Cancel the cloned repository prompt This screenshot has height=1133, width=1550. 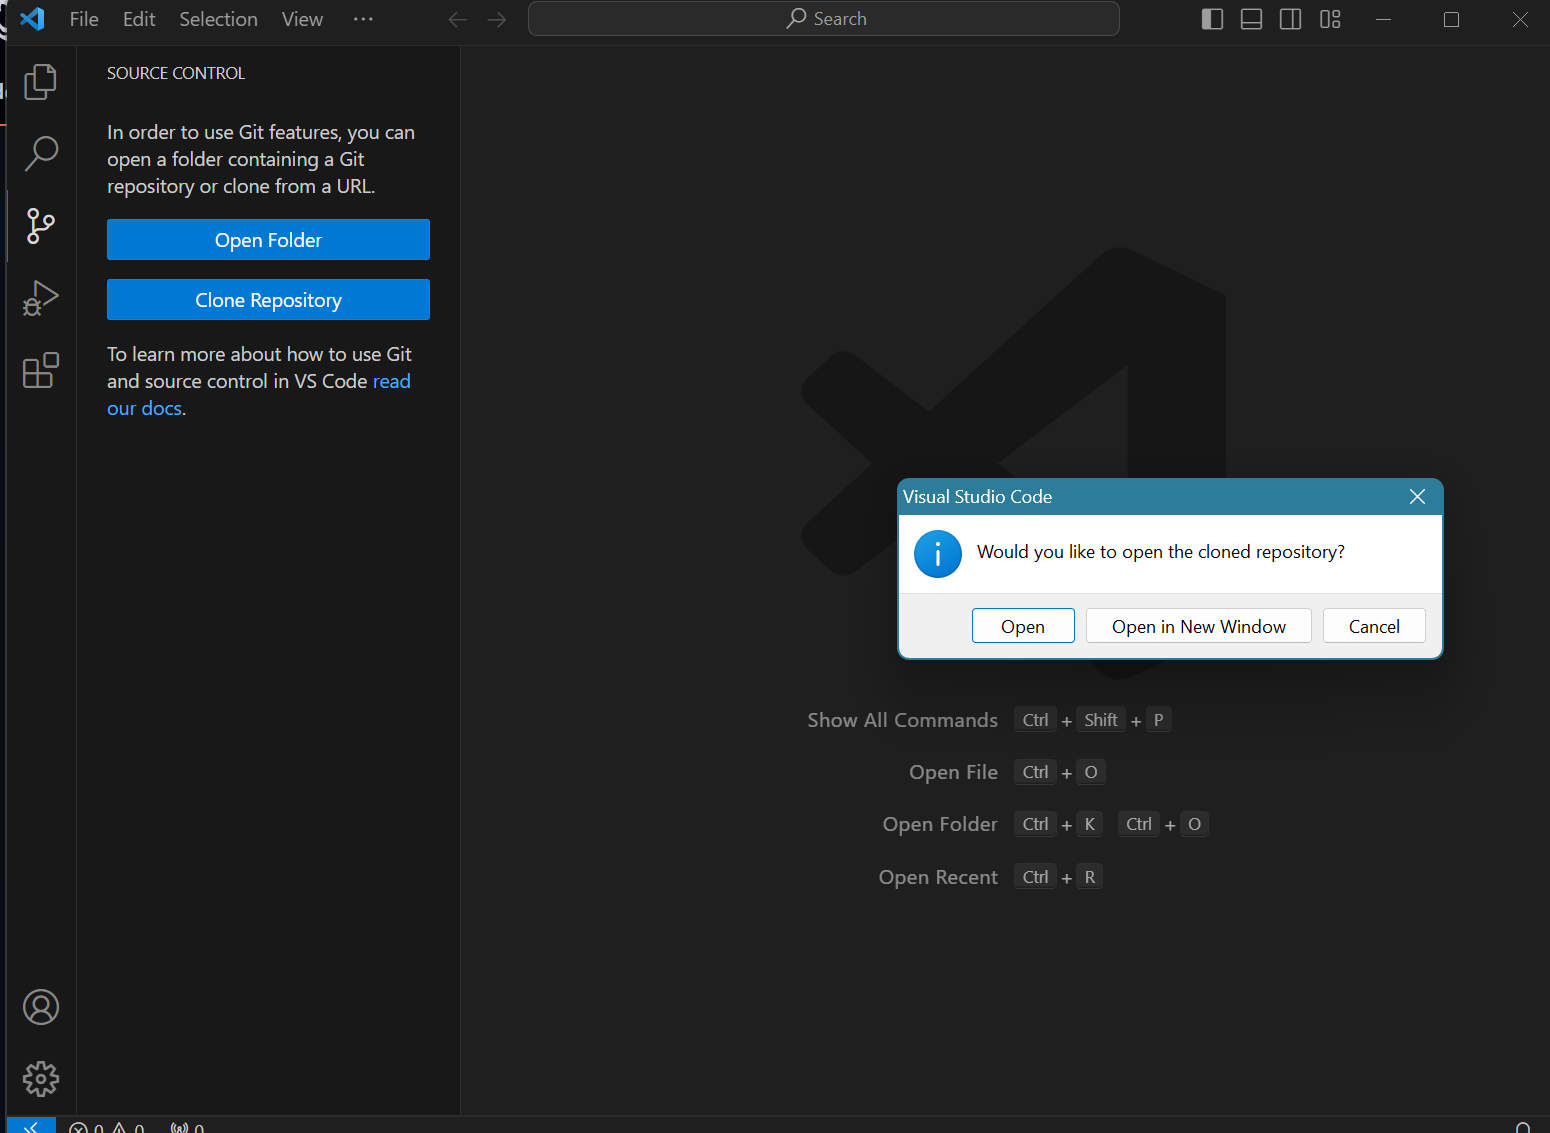1373,626
